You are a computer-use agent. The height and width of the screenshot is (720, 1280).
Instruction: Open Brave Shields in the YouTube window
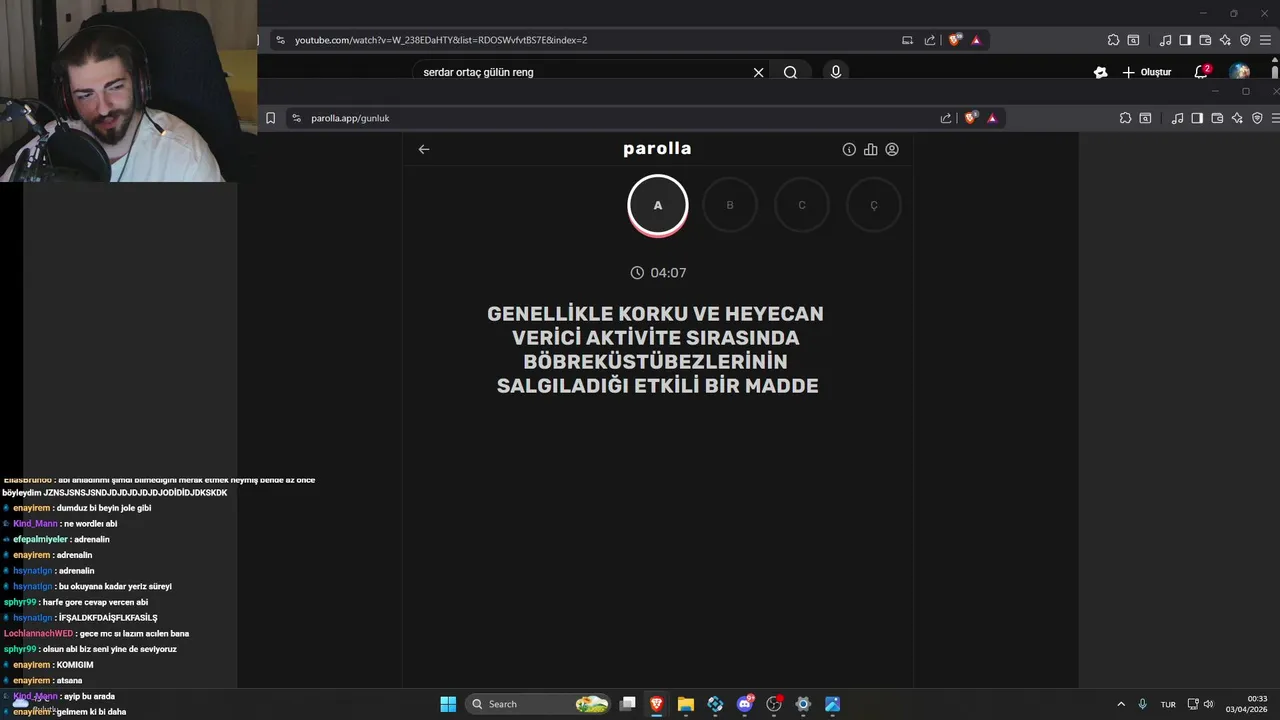[x=955, y=40]
